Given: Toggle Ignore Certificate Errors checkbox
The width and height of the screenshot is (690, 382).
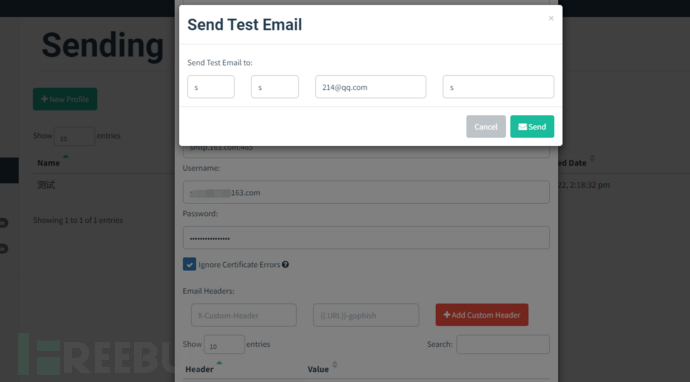Looking at the screenshot, I should click(189, 264).
